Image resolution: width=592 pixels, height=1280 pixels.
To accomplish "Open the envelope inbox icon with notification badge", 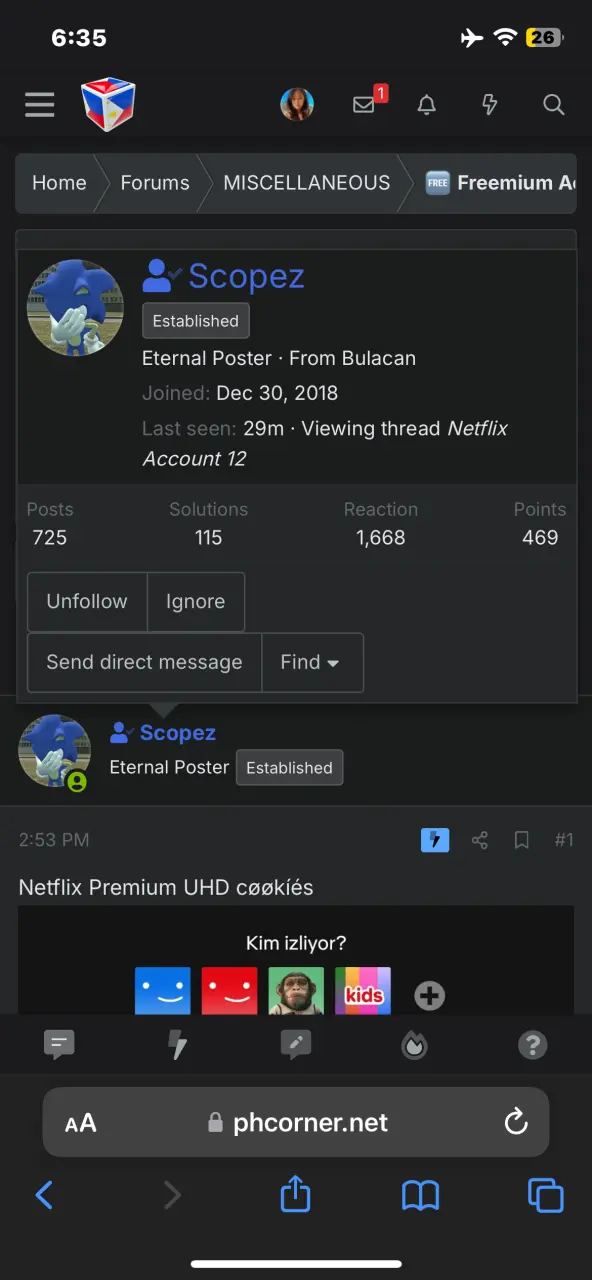I will point(366,103).
